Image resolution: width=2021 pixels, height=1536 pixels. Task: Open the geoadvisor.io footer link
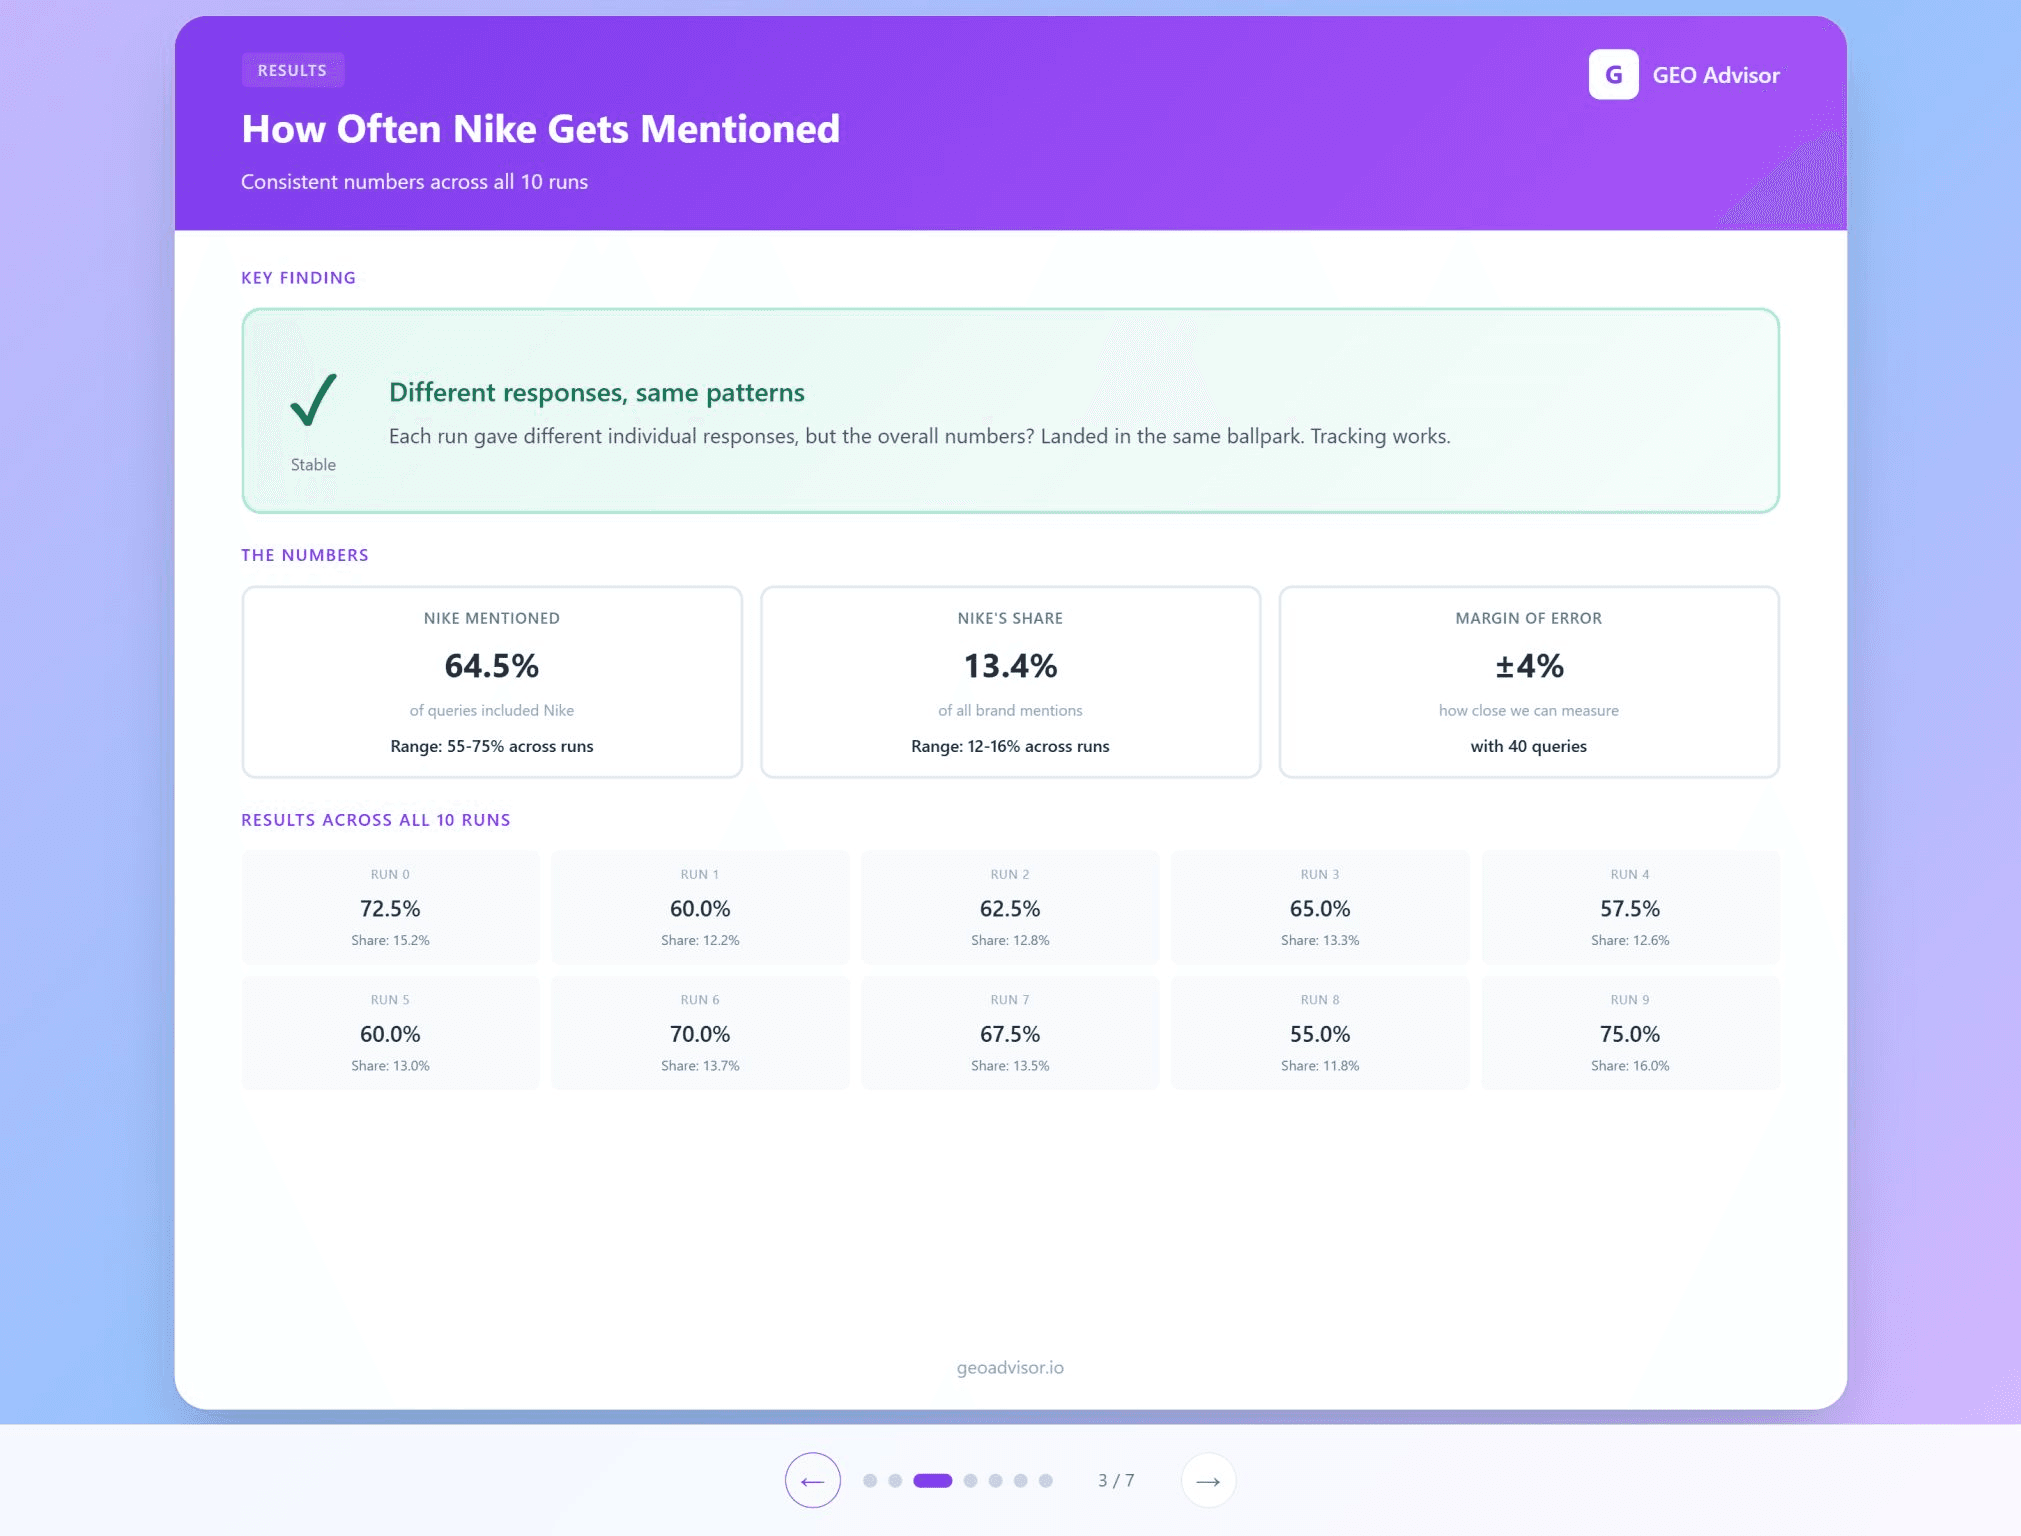(x=1010, y=1367)
